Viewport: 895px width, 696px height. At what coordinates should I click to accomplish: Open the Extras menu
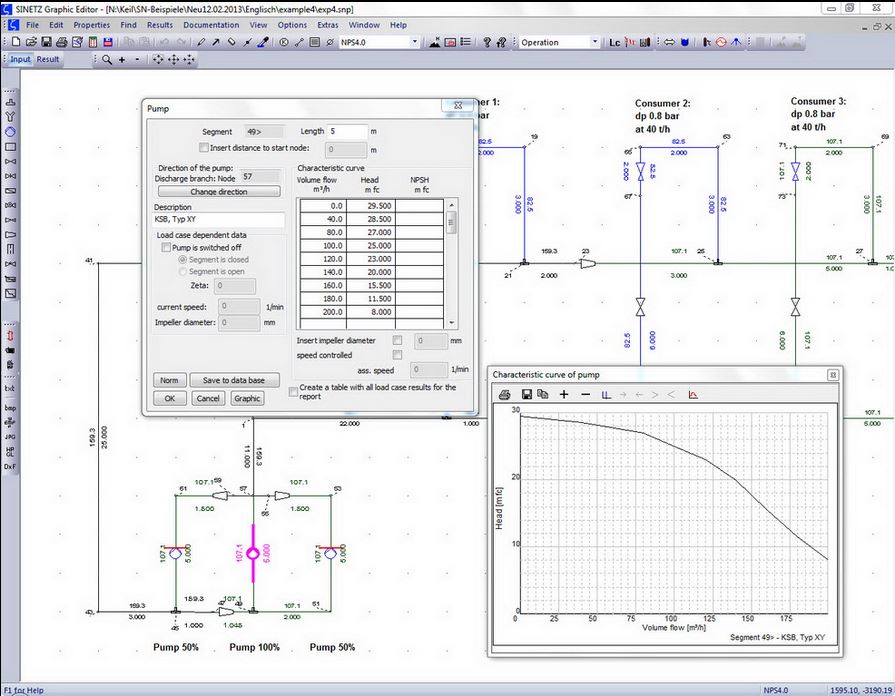[x=326, y=25]
